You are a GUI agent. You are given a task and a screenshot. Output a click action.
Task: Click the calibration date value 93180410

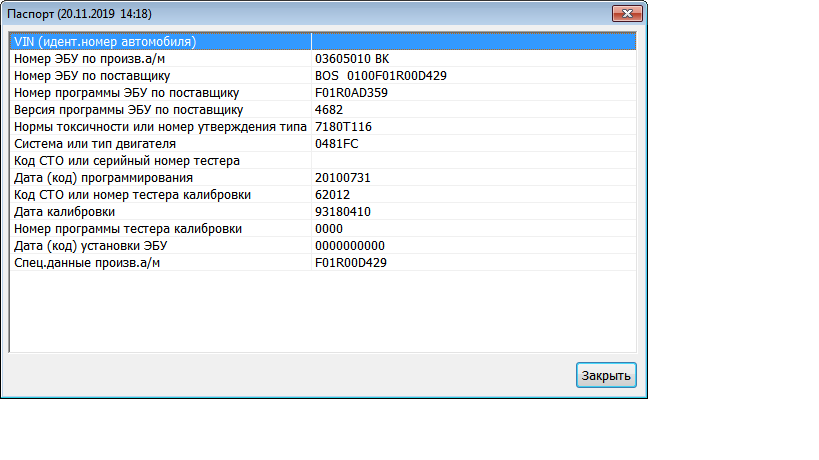coord(343,212)
